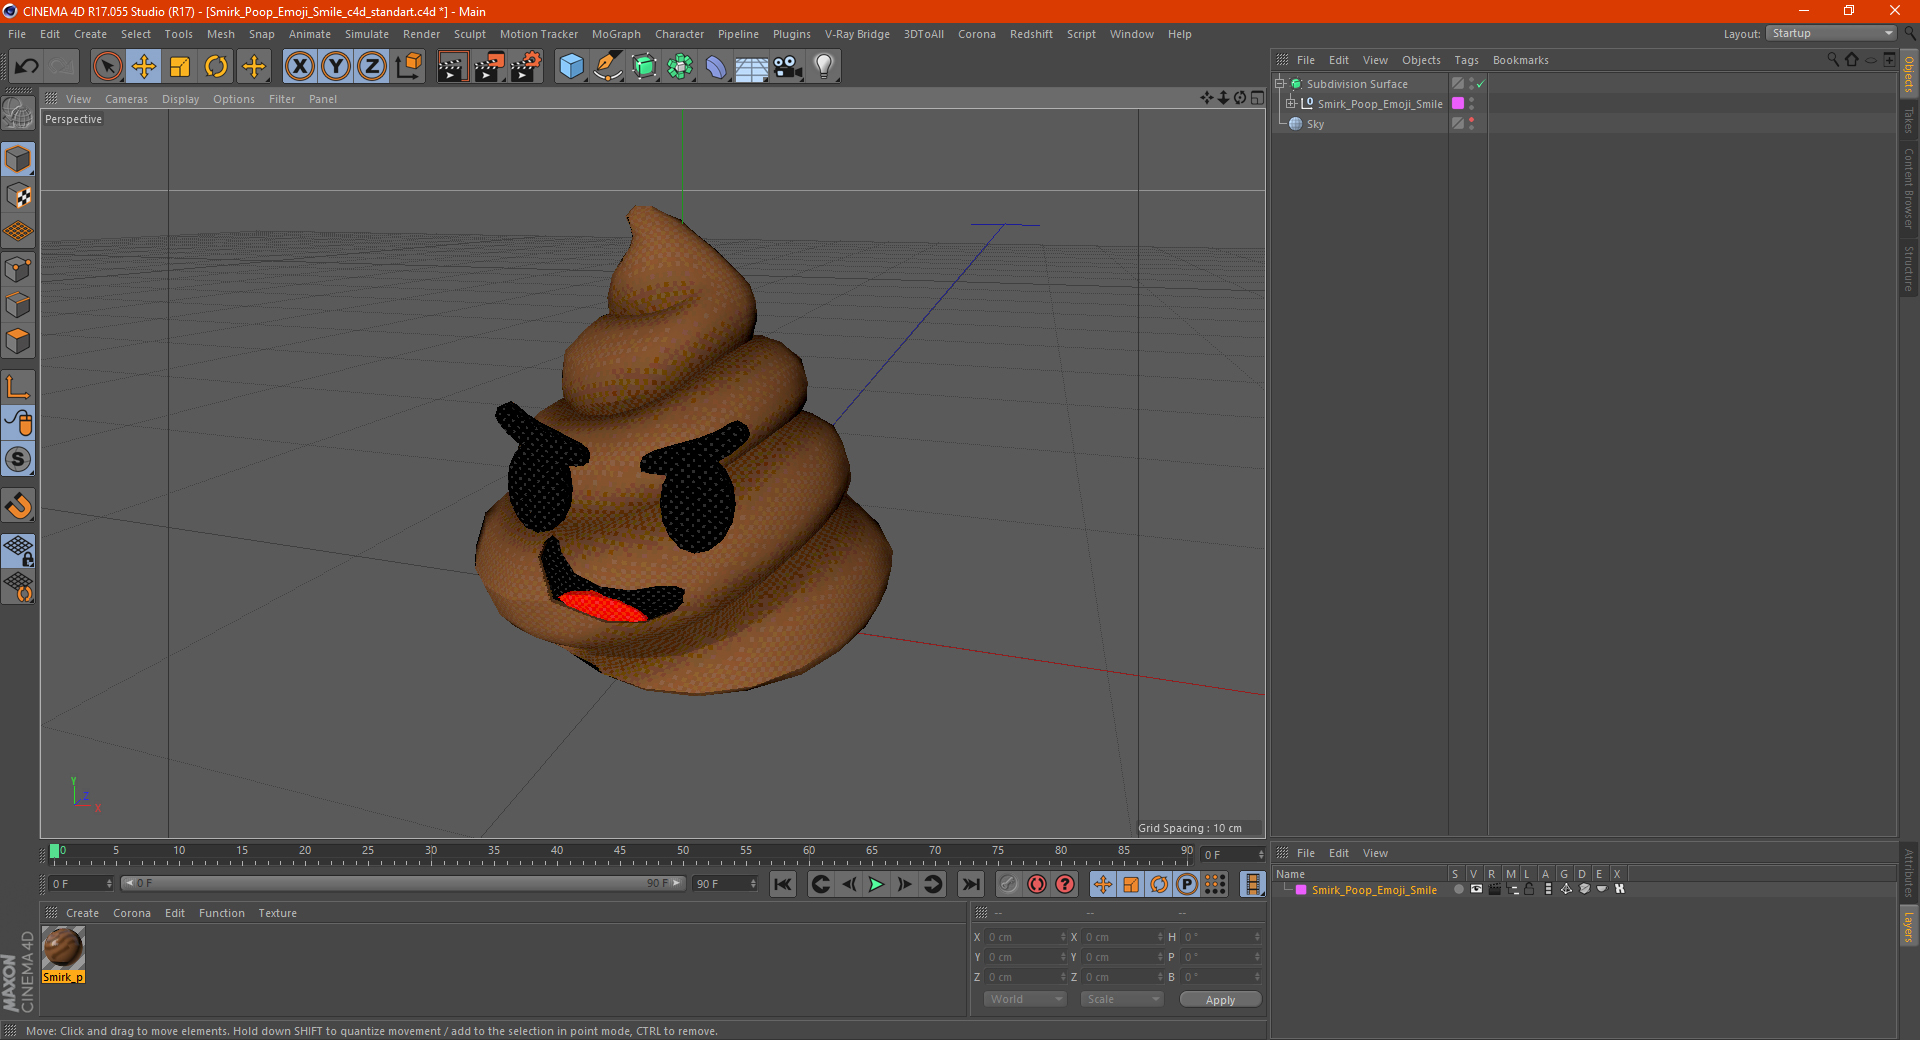Click Smirk_Poop_Emoji_Smile pink layer swatch
The image size is (1920, 1040).
[1458, 104]
